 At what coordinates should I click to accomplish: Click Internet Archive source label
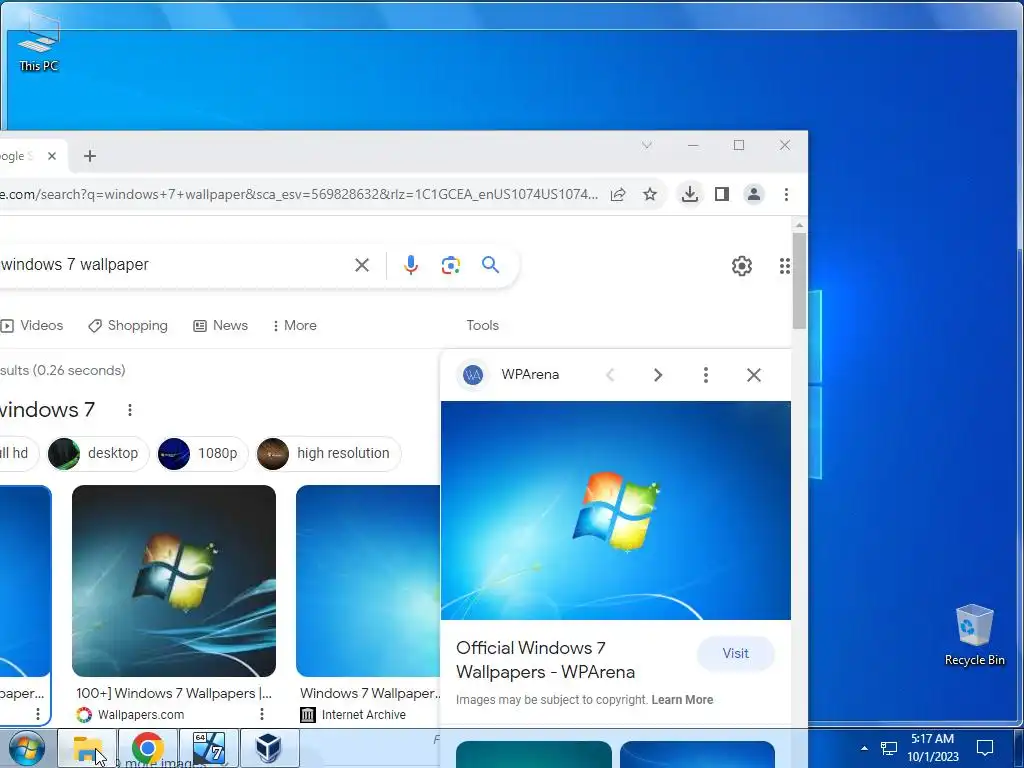pos(364,715)
